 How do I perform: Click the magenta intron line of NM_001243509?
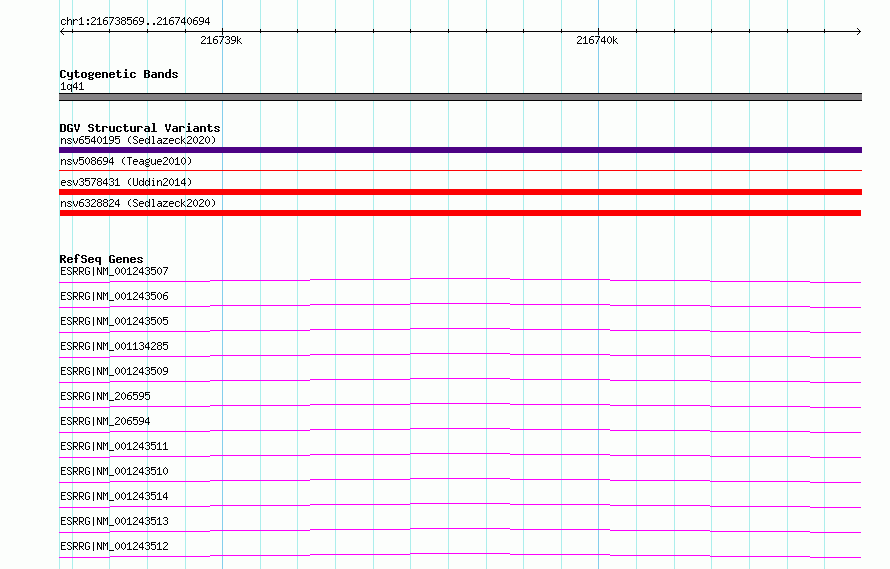(x=460, y=380)
